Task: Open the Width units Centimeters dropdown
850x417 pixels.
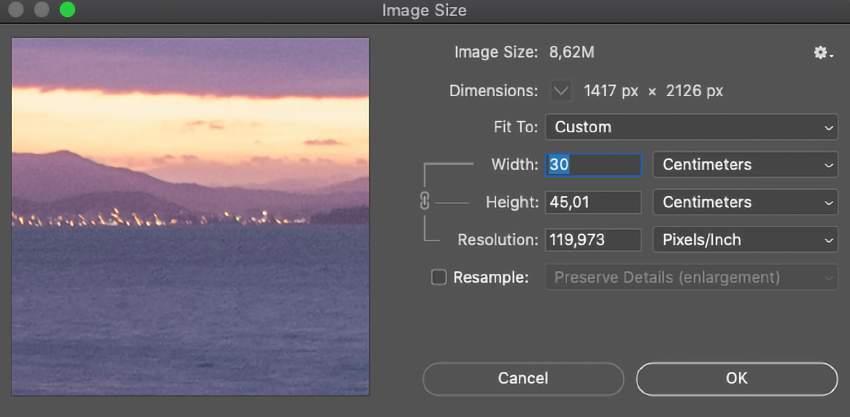Action: 745,165
